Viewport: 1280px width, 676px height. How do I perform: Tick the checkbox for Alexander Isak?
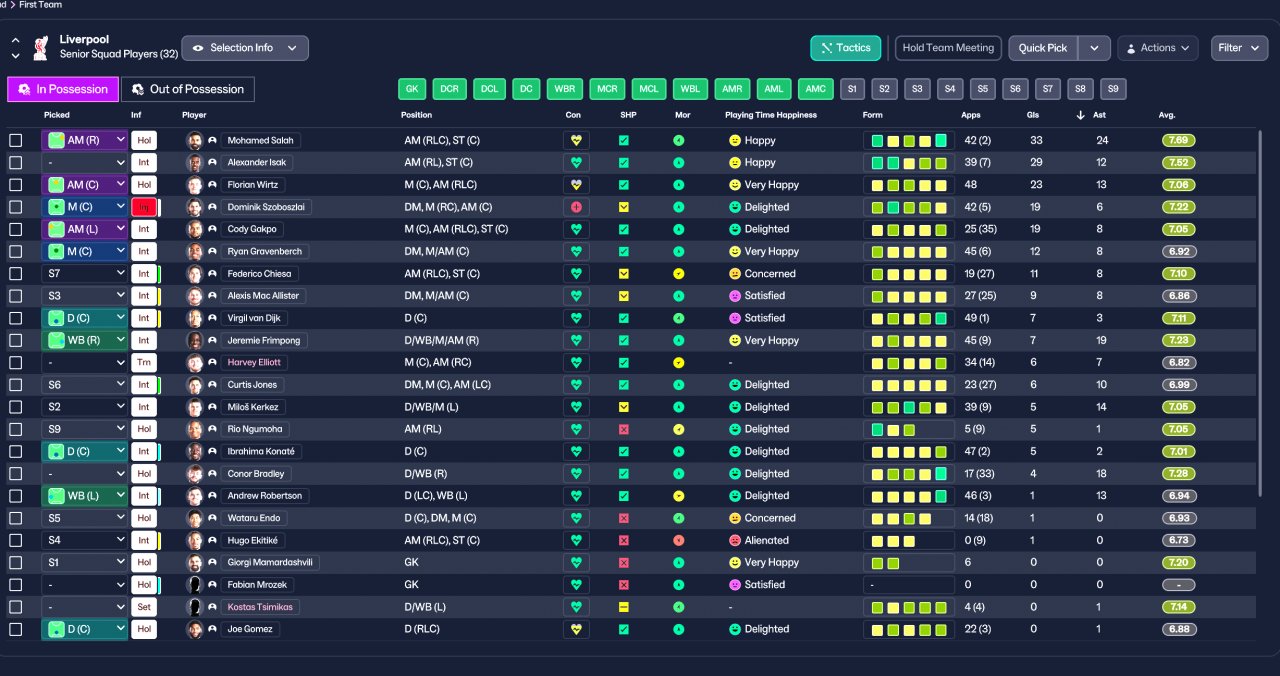[15, 163]
